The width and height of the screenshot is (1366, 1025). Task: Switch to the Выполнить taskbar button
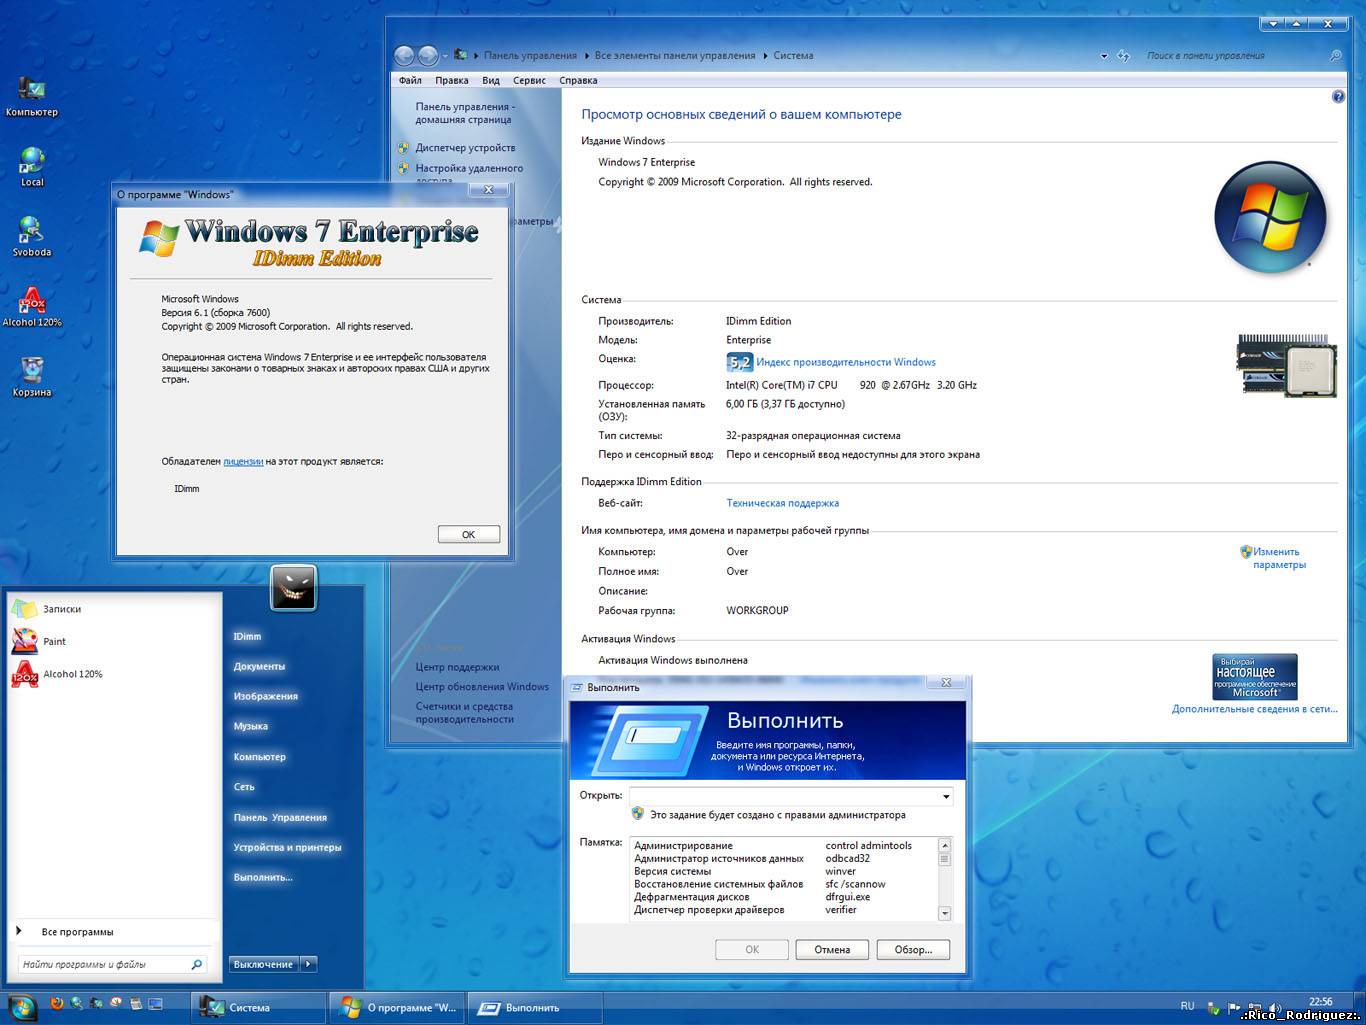535,1007
